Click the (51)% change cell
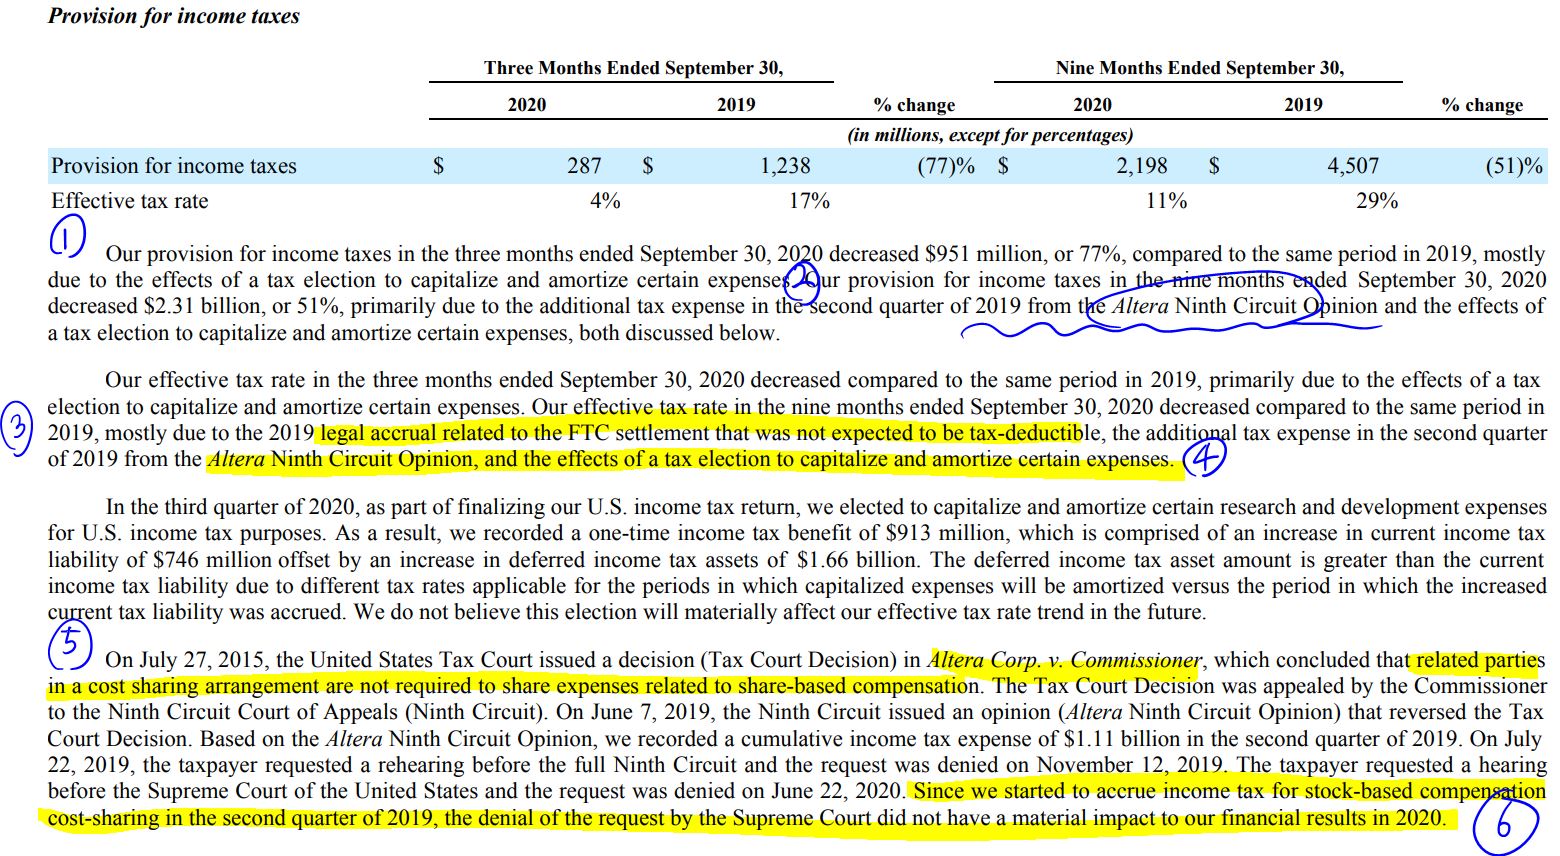1560x856 pixels. coord(1514,166)
